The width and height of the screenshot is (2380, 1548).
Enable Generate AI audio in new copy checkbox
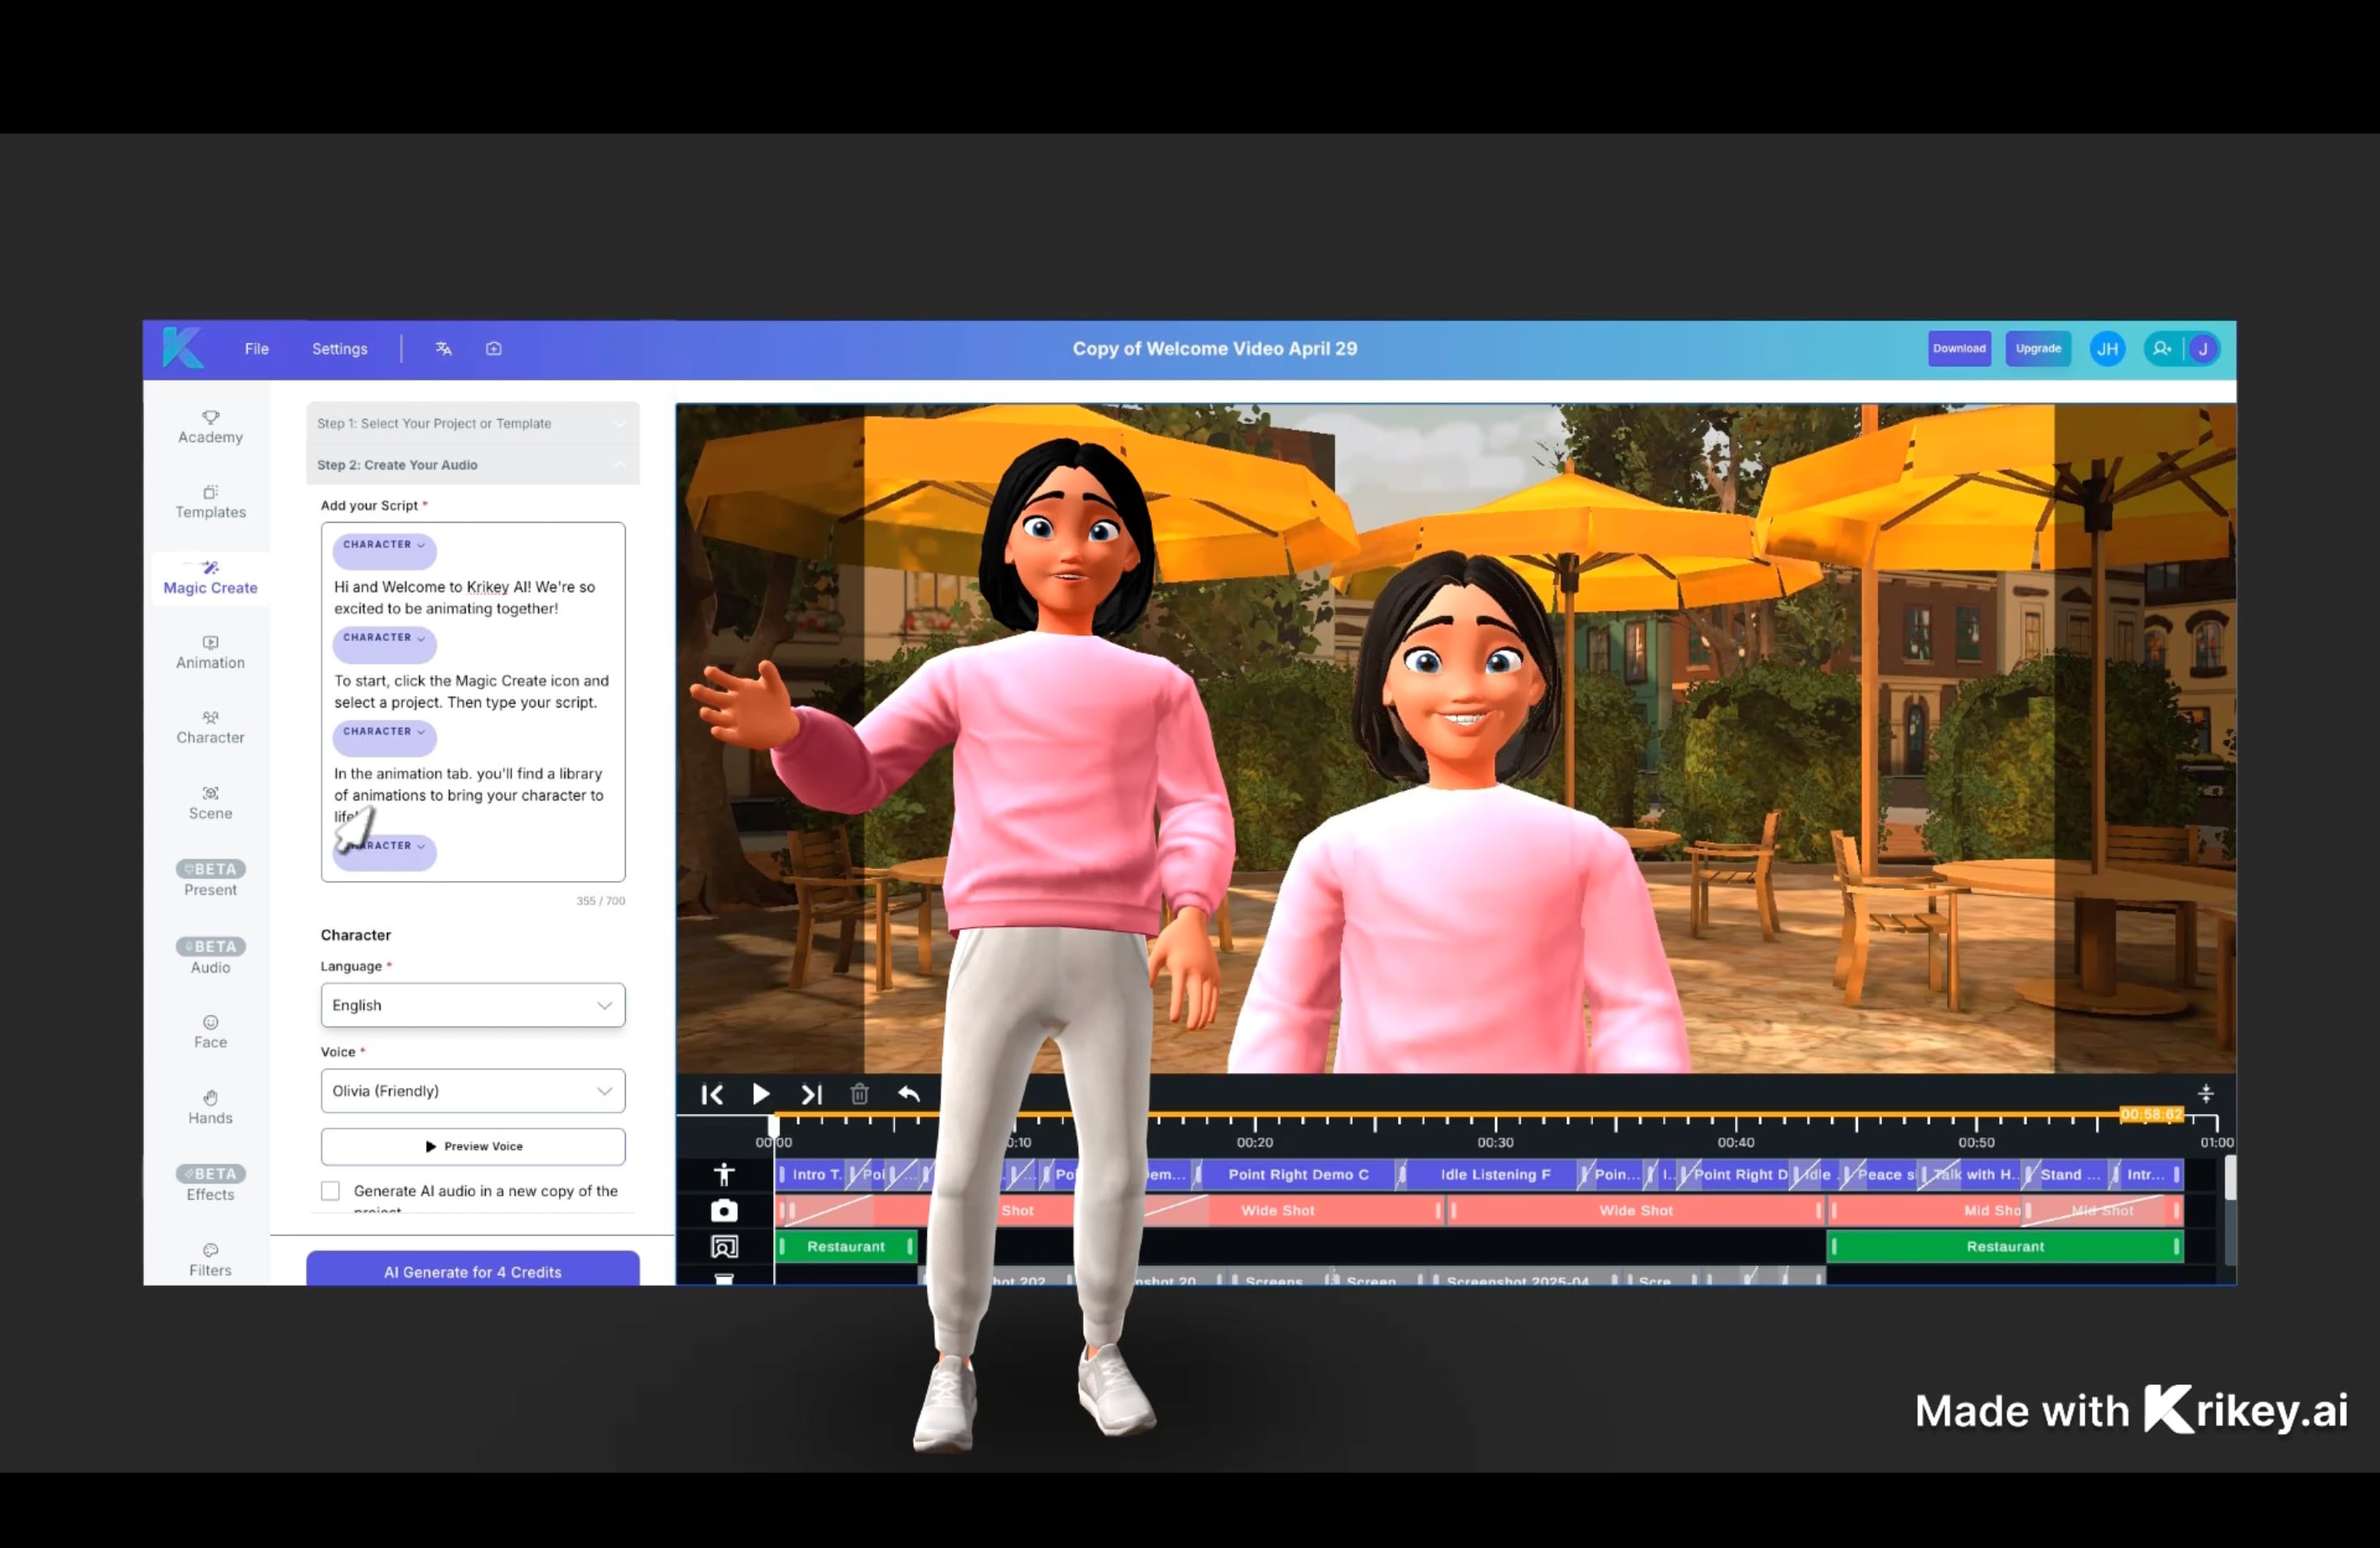tap(330, 1191)
